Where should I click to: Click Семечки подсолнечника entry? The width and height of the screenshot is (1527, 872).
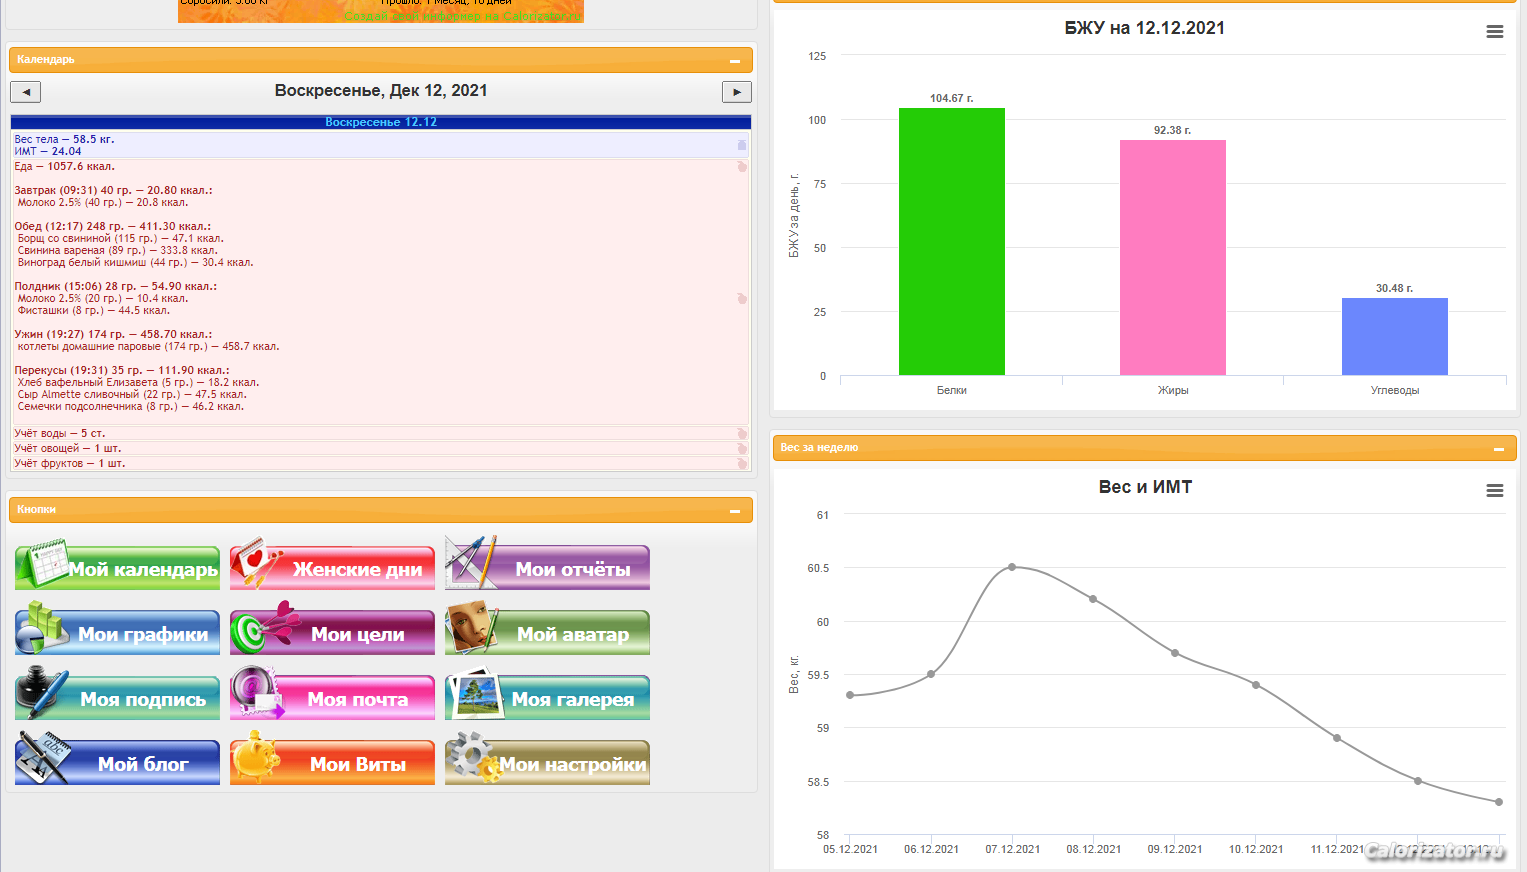pyautogui.click(x=130, y=406)
